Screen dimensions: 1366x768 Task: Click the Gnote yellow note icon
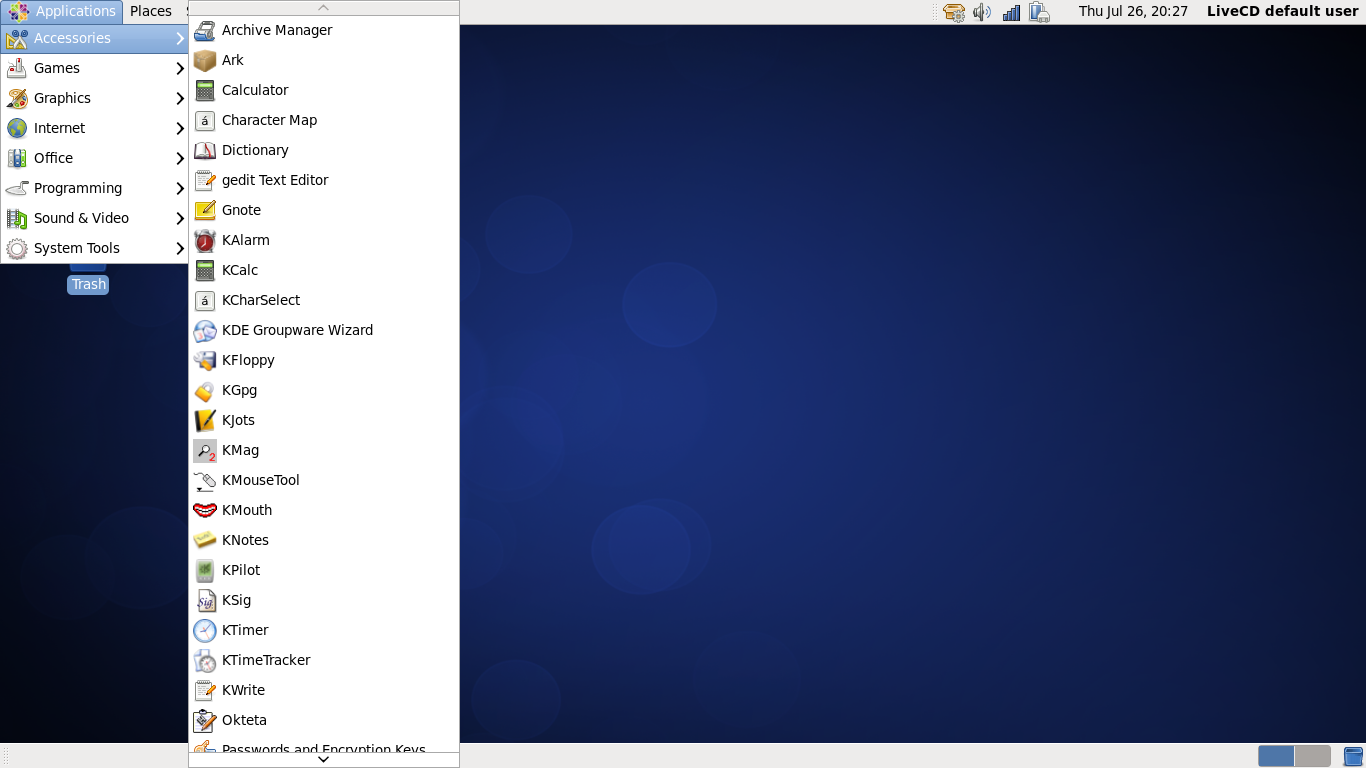coord(205,210)
